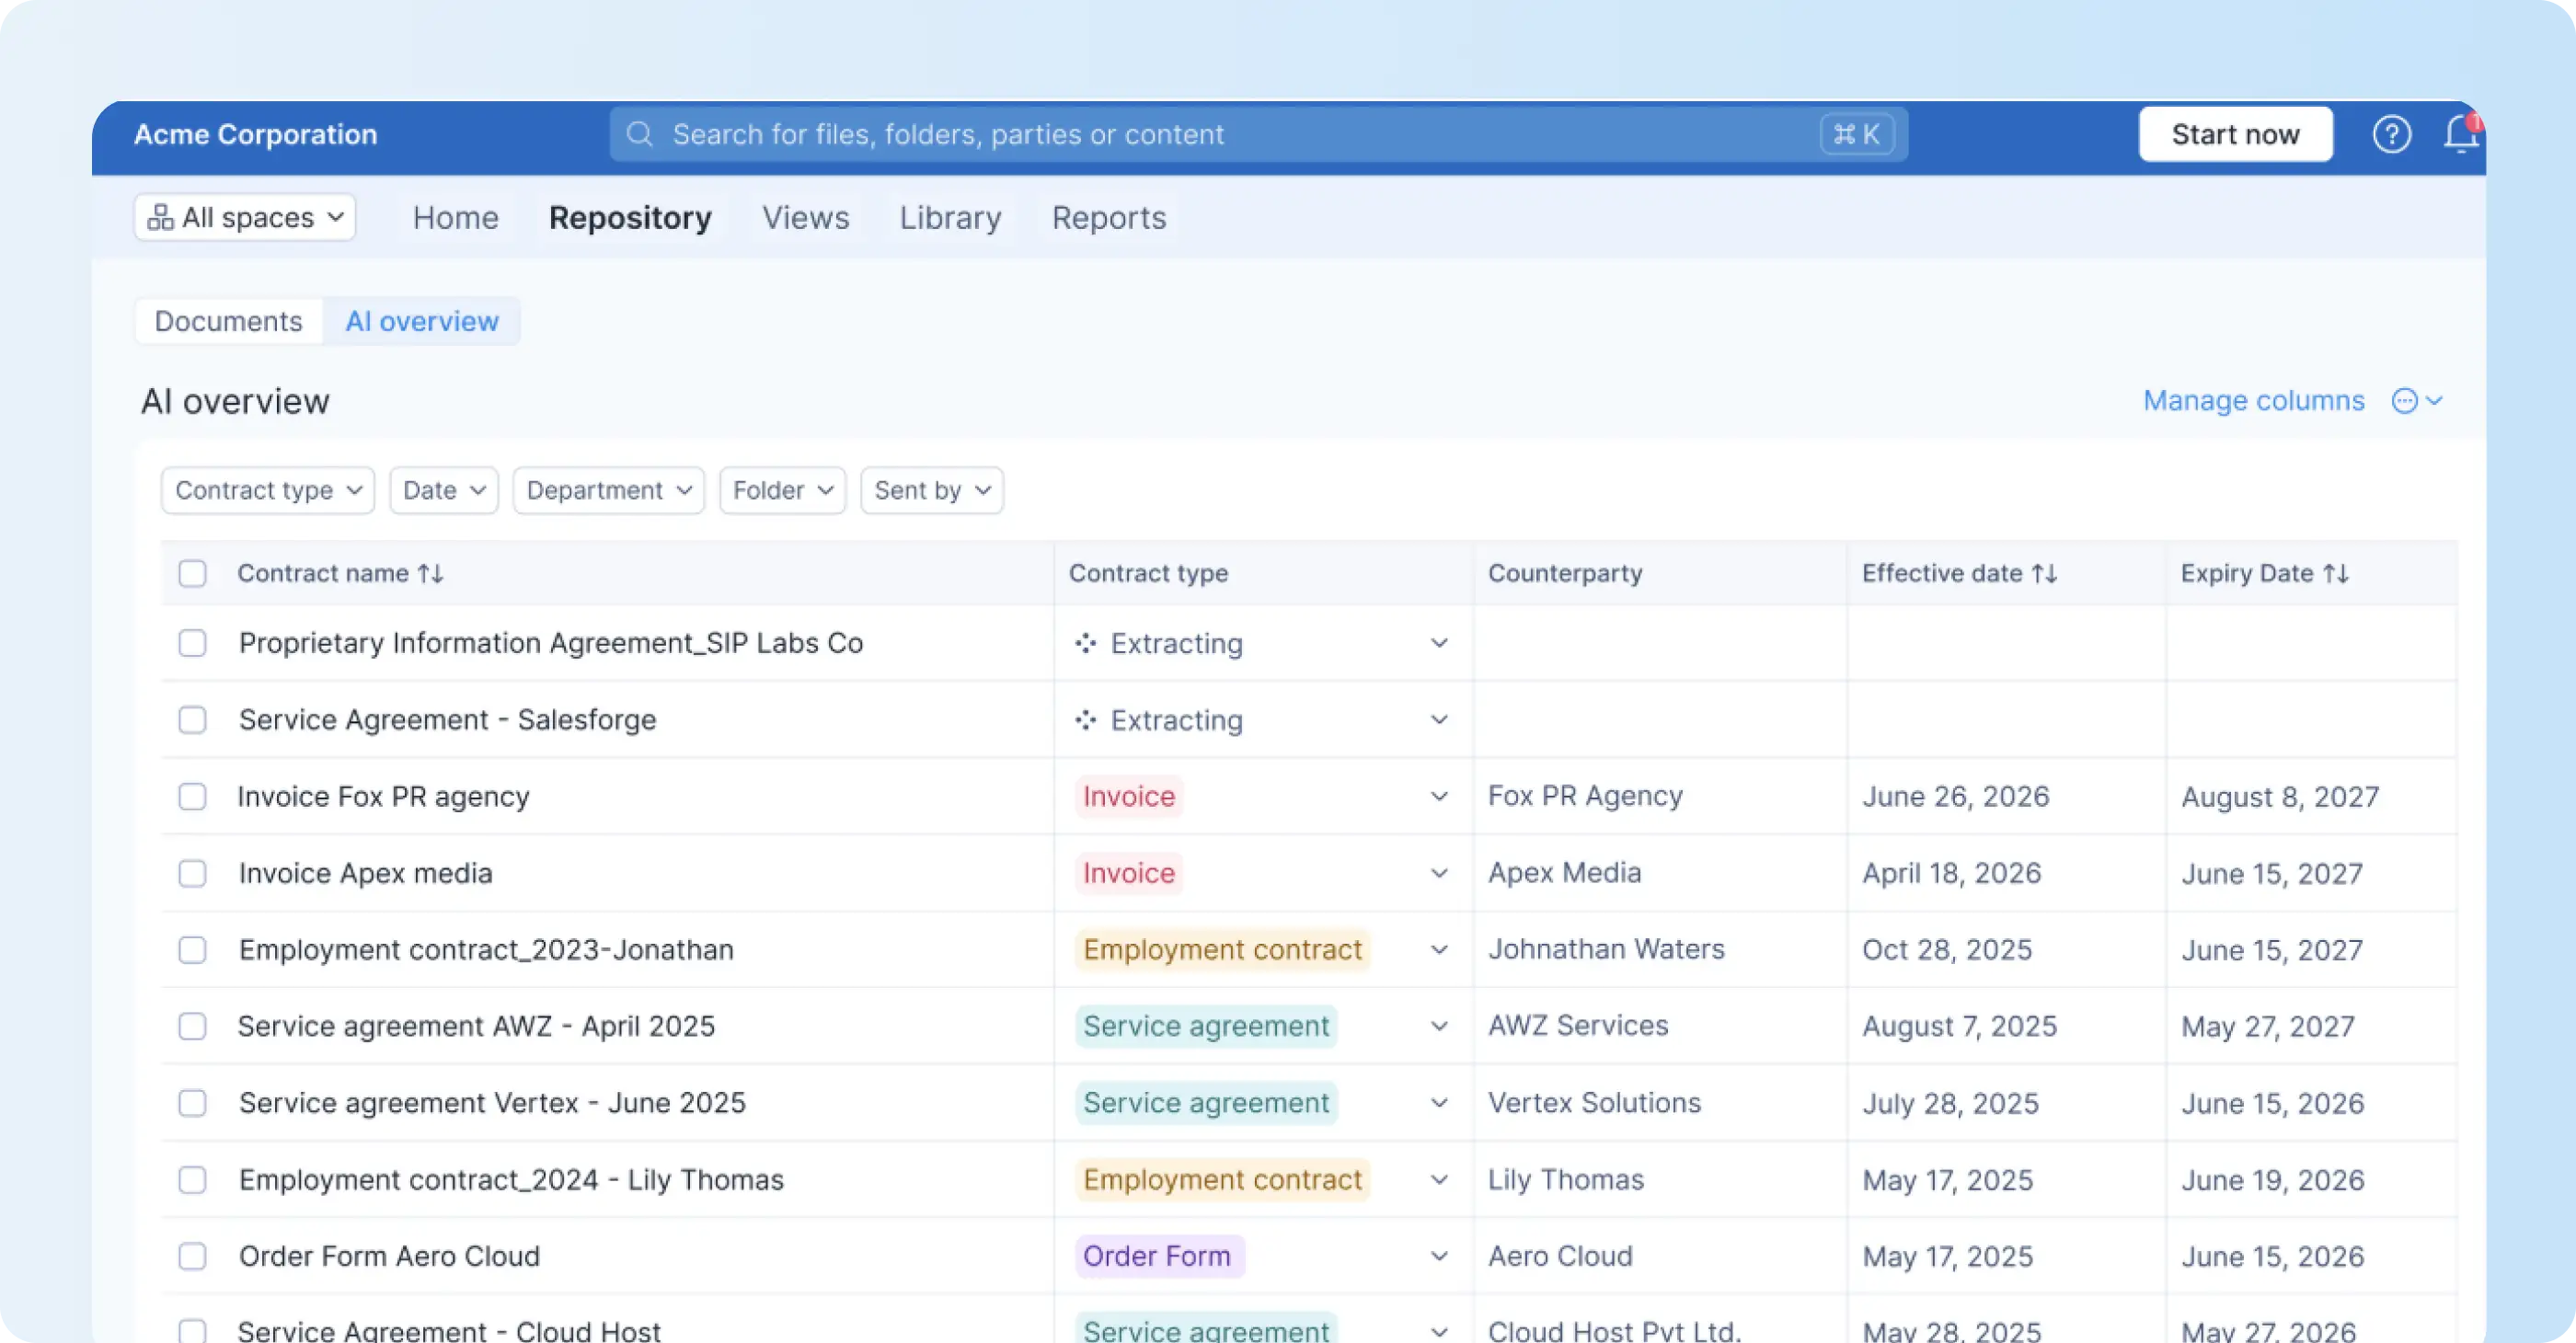
Task: Check Service Agreement - Salesforge row
Action: tap(192, 720)
